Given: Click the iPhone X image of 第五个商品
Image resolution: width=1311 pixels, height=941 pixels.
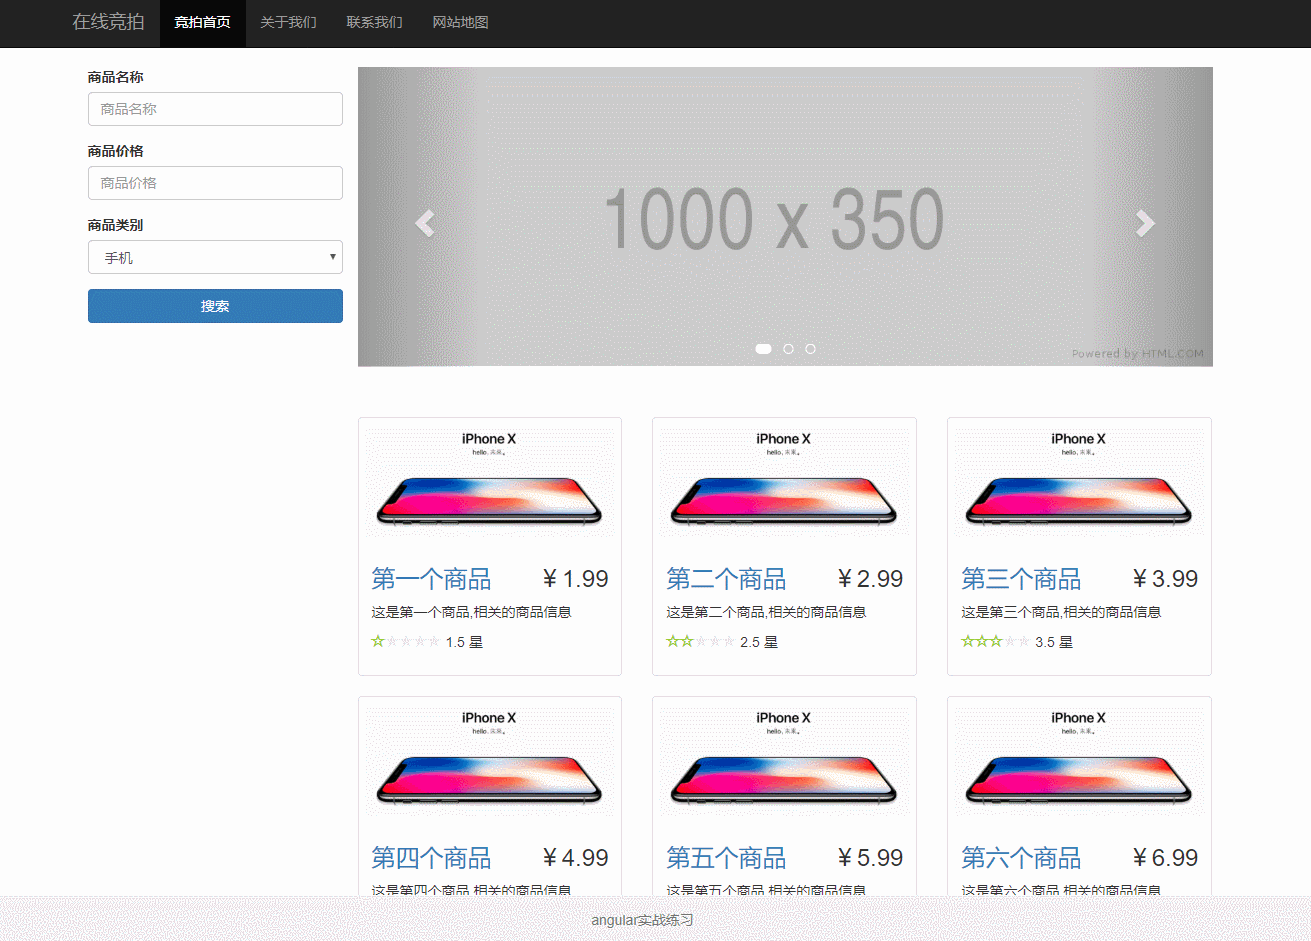Looking at the screenshot, I should [784, 762].
